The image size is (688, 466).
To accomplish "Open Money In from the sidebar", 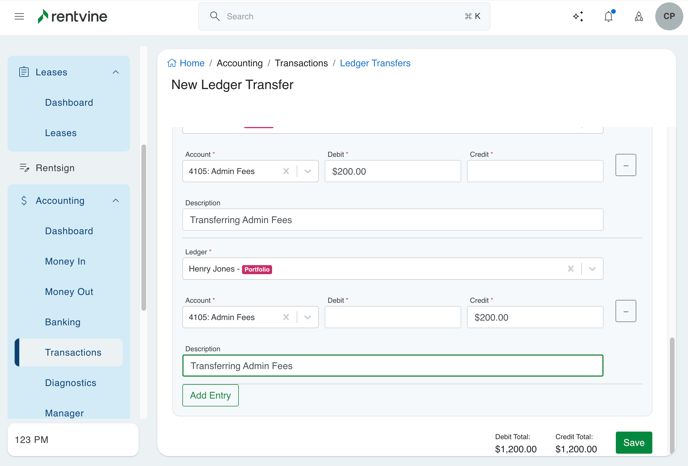I will (x=65, y=261).
